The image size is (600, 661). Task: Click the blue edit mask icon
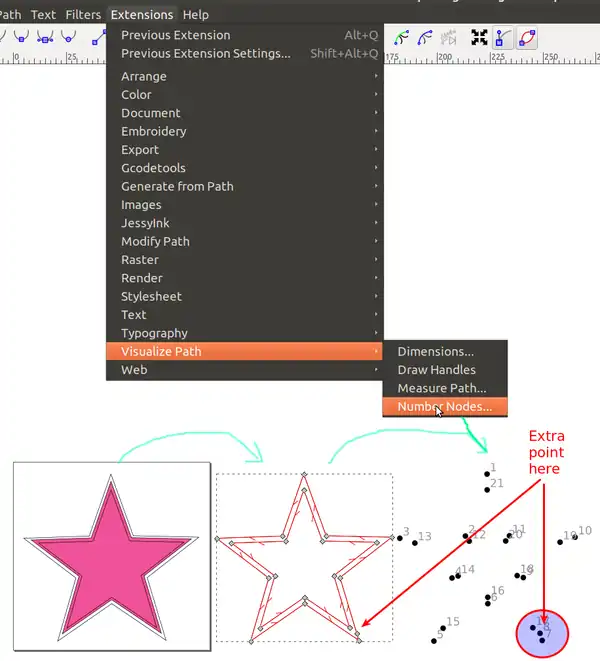click(x=425, y=37)
